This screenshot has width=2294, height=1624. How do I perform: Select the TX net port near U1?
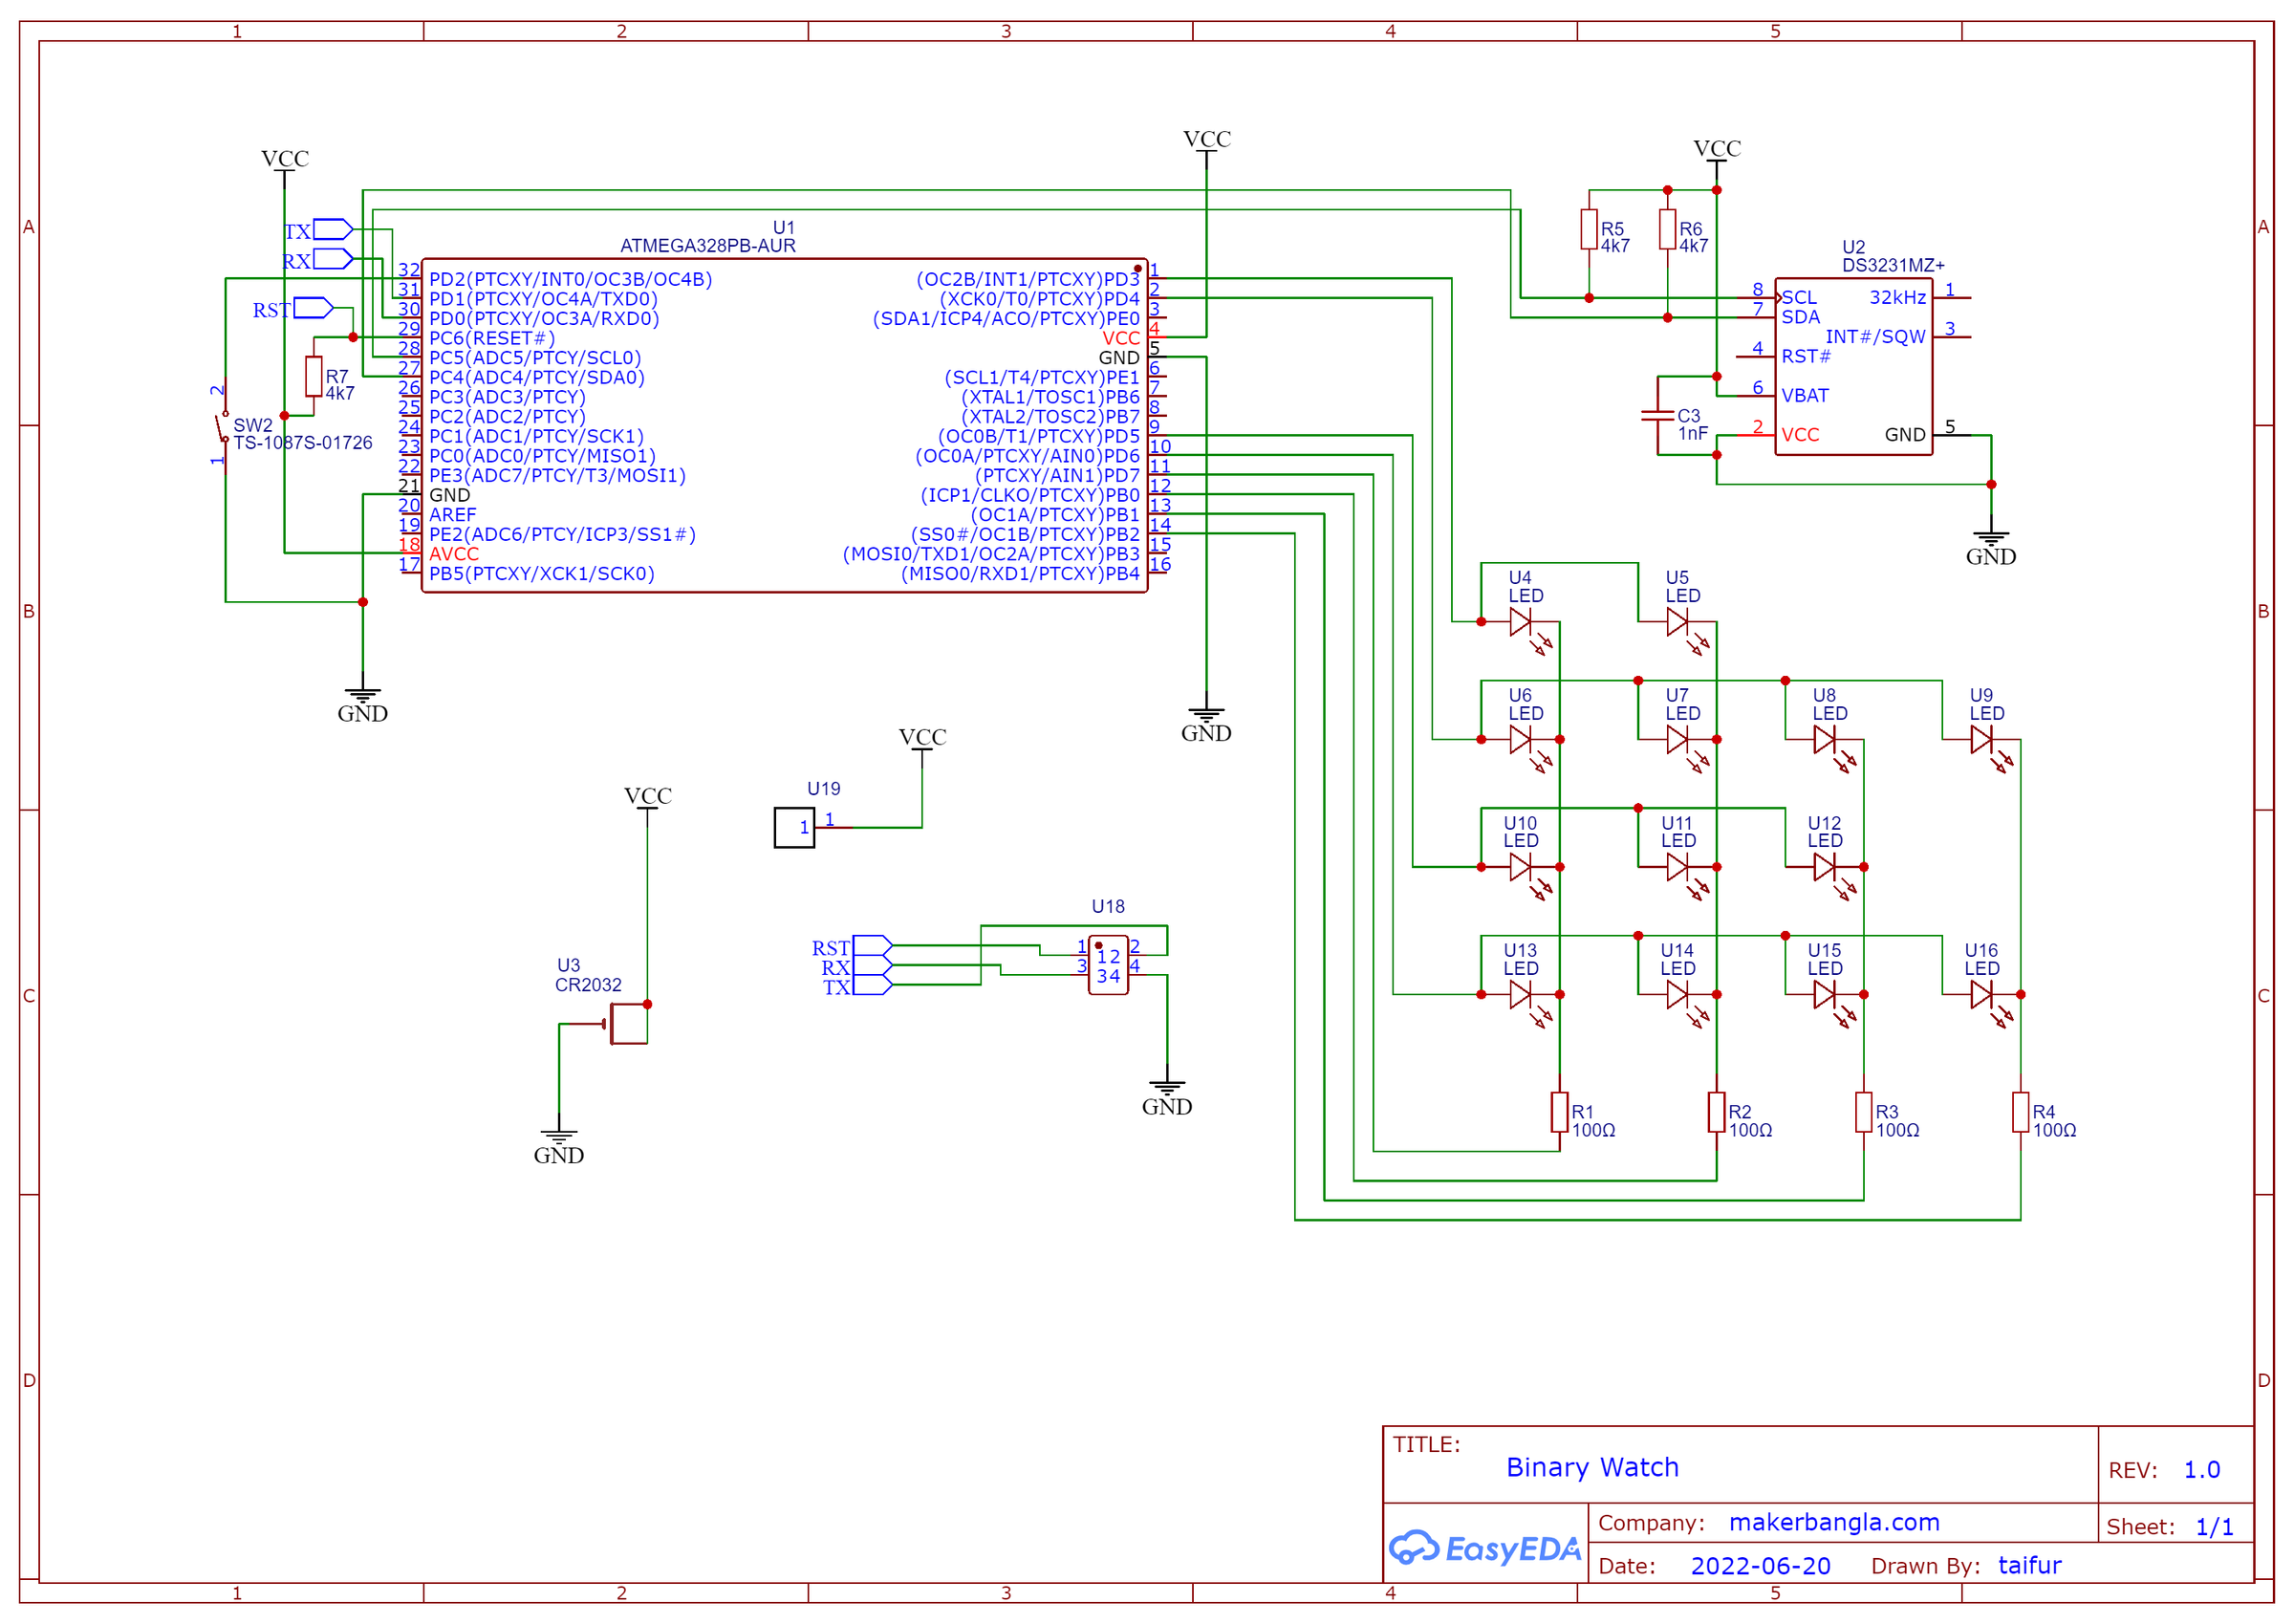point(332,230)
